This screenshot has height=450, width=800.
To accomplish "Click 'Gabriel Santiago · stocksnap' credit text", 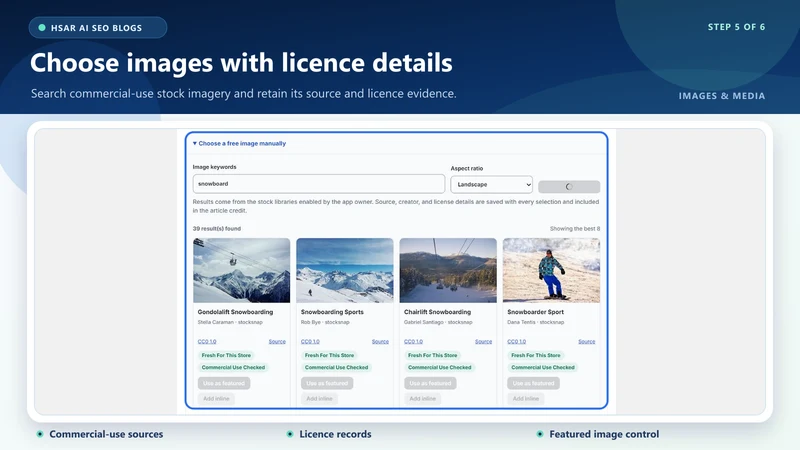I will (x=438, y=322).
